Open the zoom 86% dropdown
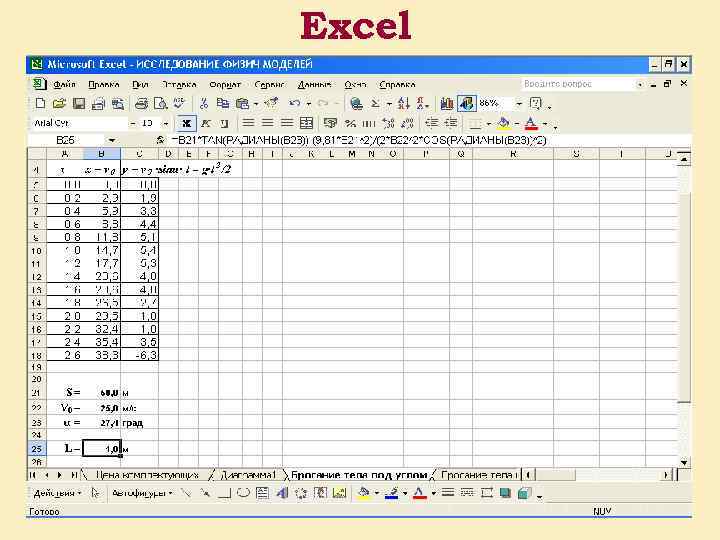720x540 pixels. (x=519, y=104)
